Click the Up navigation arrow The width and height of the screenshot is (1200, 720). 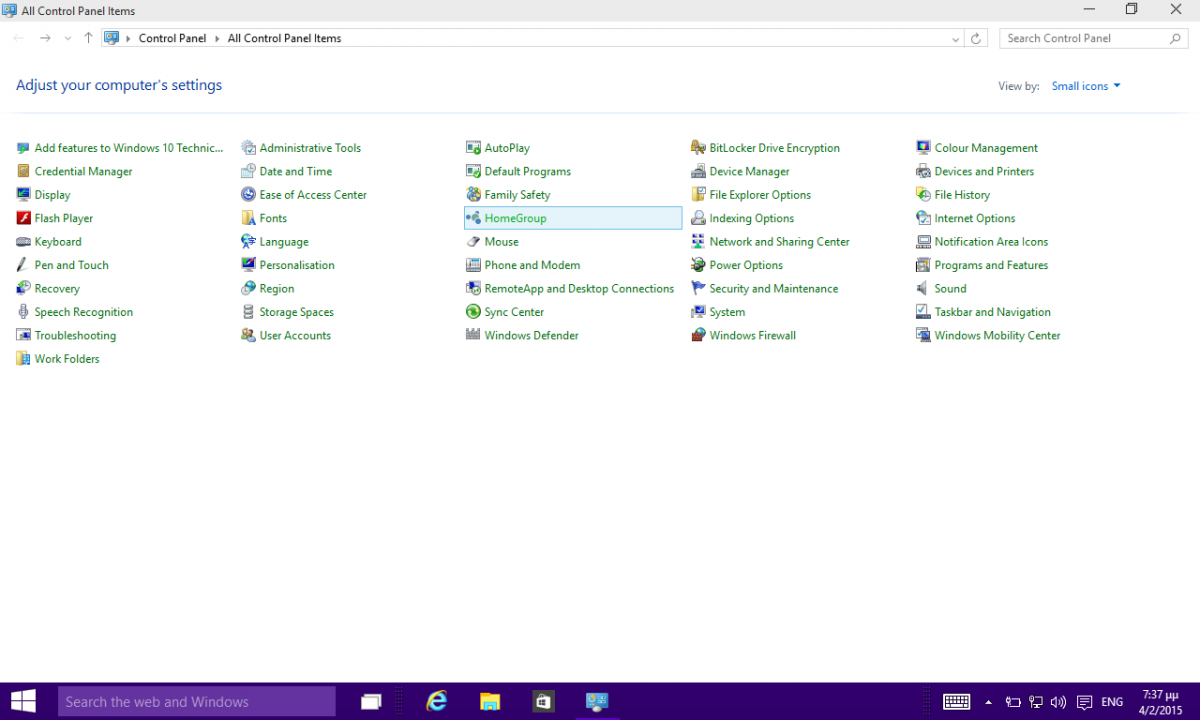tap(88, 38)
